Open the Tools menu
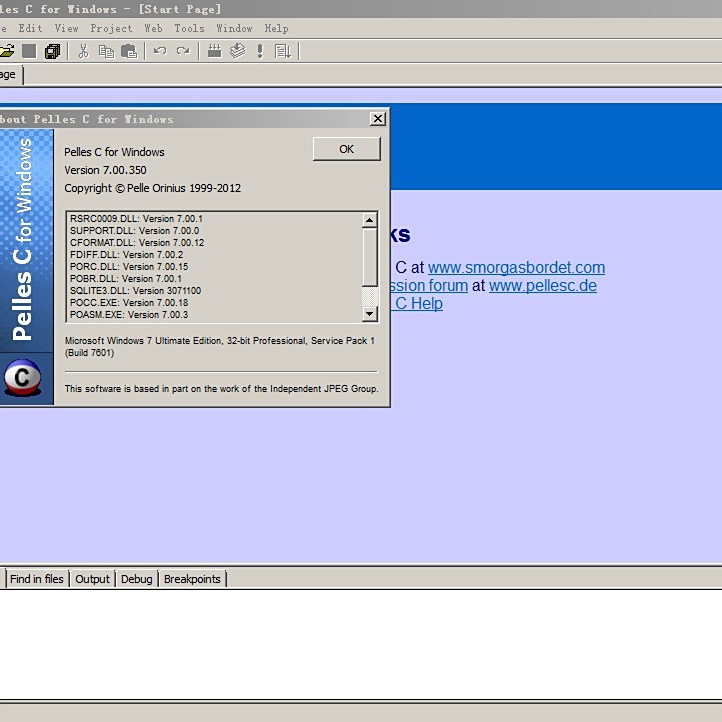Viewport: 722px width, 722px height. click(x=189, y=29)
